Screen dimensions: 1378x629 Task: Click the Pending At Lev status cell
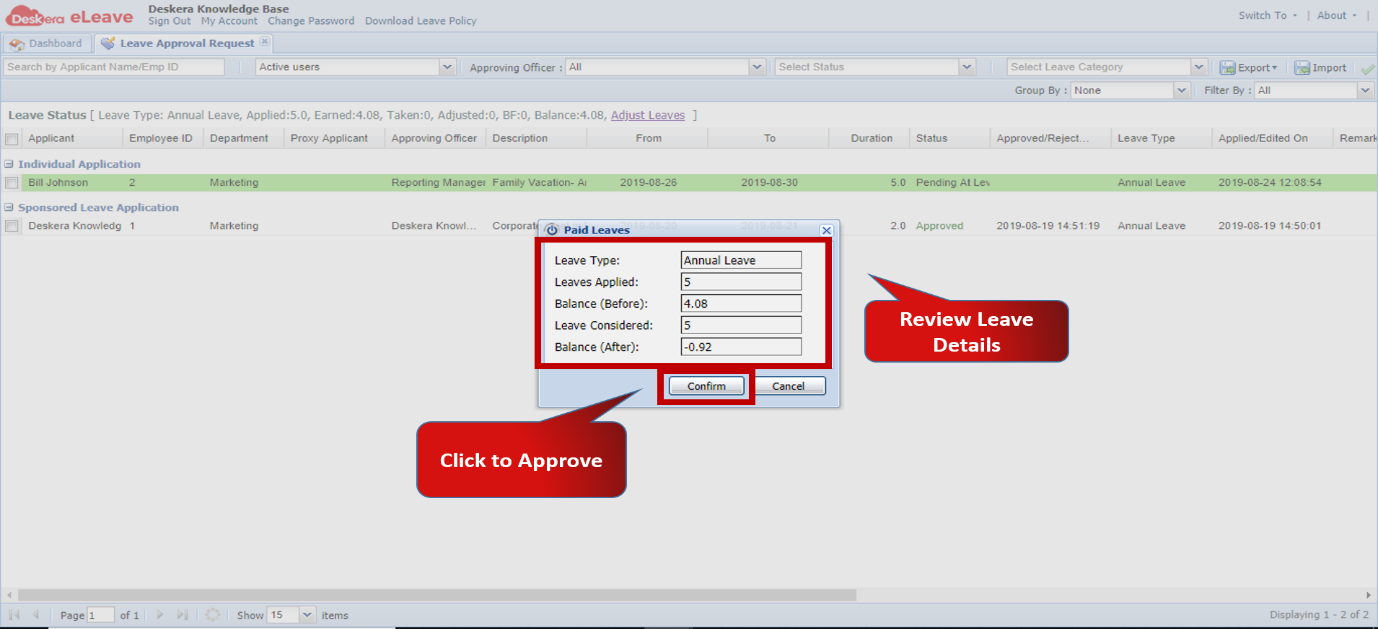coord(951,183)
